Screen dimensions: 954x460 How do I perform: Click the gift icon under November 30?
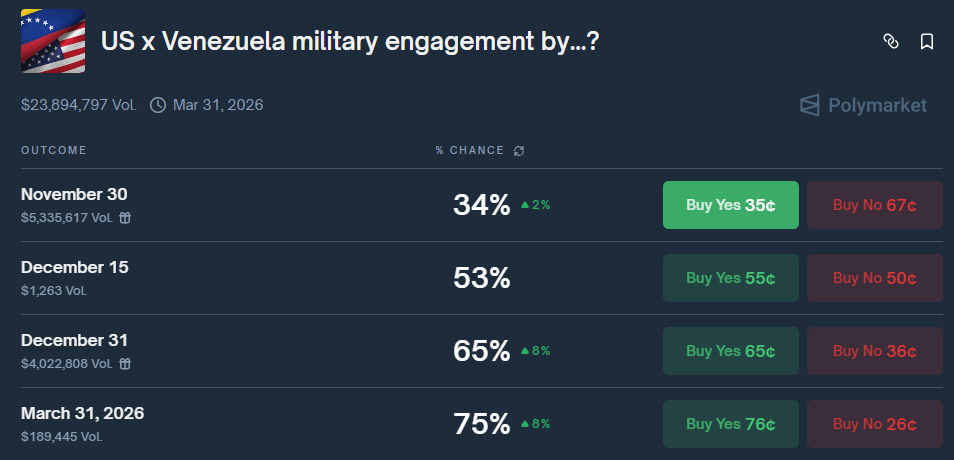click(124, 217)
